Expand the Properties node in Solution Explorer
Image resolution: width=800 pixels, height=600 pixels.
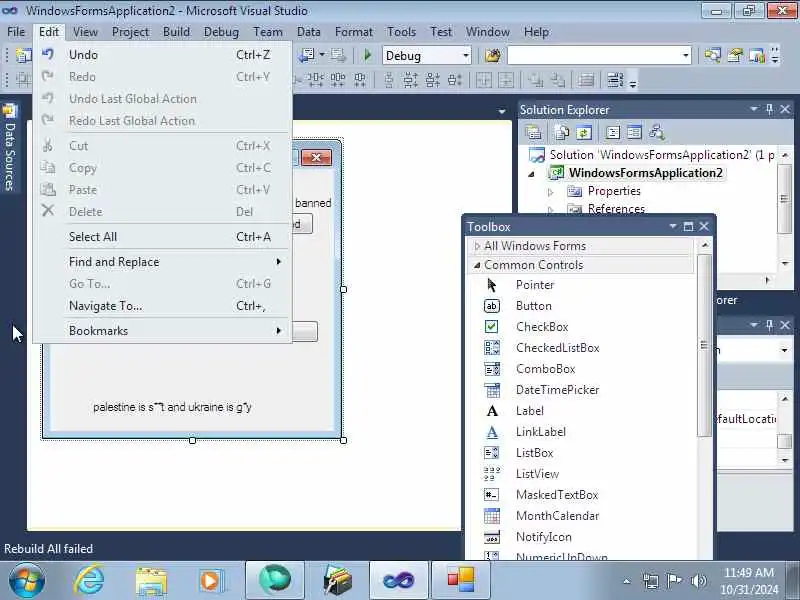pos(551,192)
